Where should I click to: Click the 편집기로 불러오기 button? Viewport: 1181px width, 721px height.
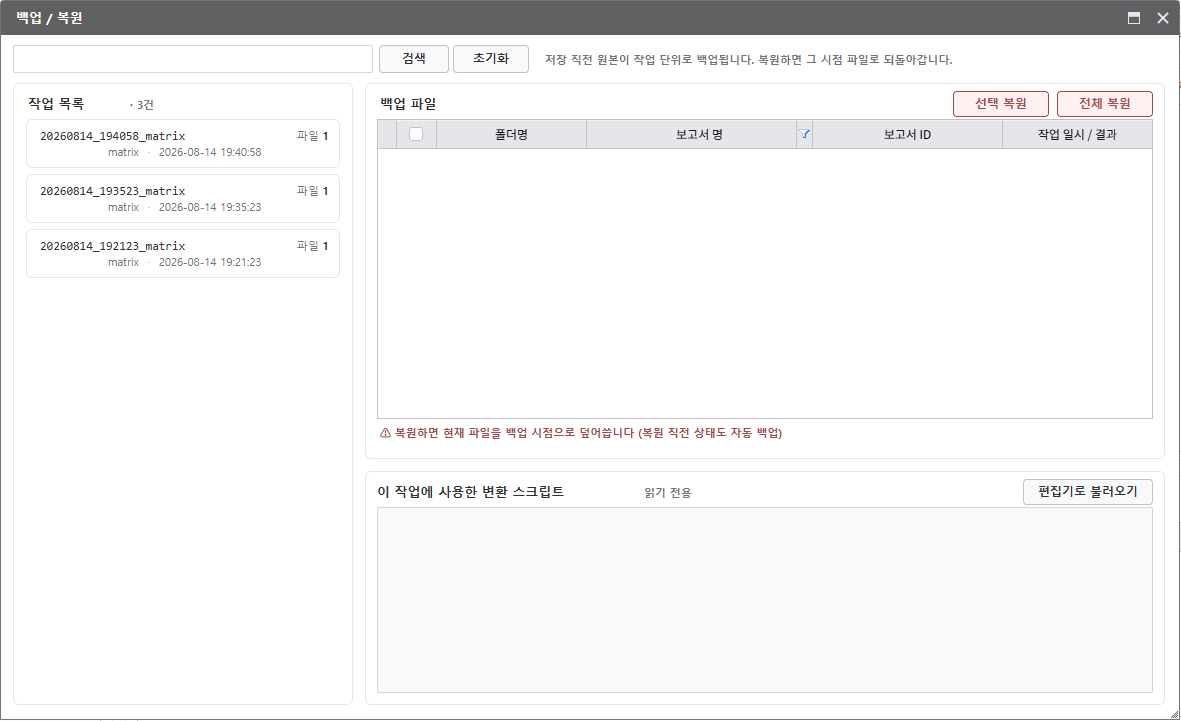click(x=1088, y=491)
